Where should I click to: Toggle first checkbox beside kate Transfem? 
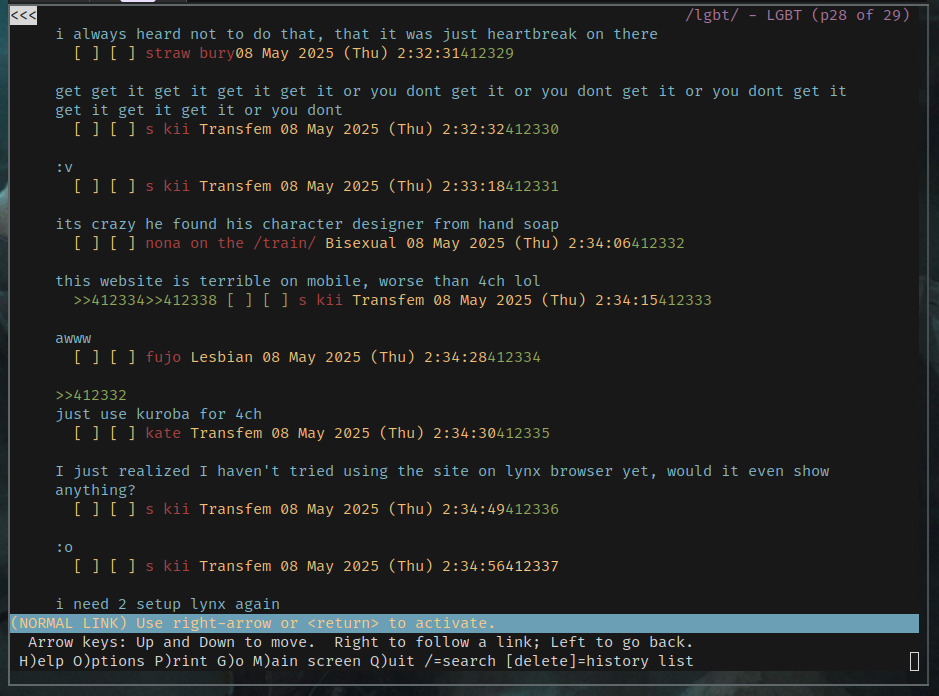87,433
